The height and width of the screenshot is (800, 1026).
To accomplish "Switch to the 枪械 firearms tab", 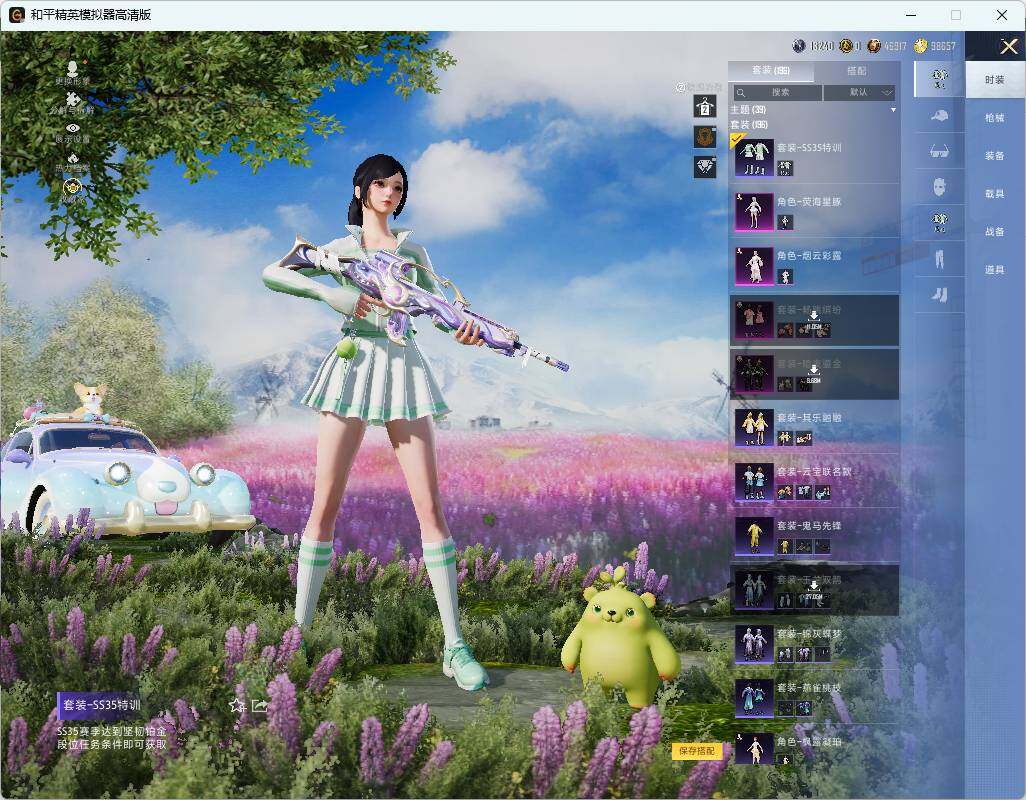I will [995, 118].
